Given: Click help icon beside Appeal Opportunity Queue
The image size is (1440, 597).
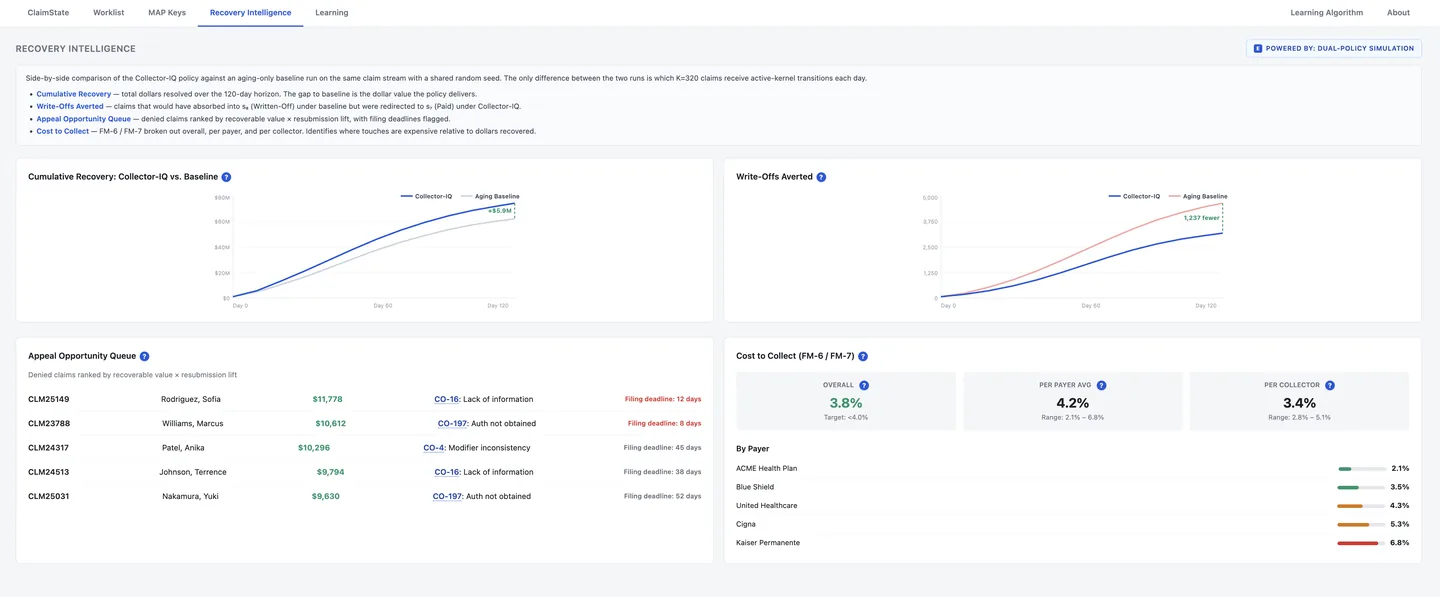Looking at the screenshot, I should click(144, 356).
